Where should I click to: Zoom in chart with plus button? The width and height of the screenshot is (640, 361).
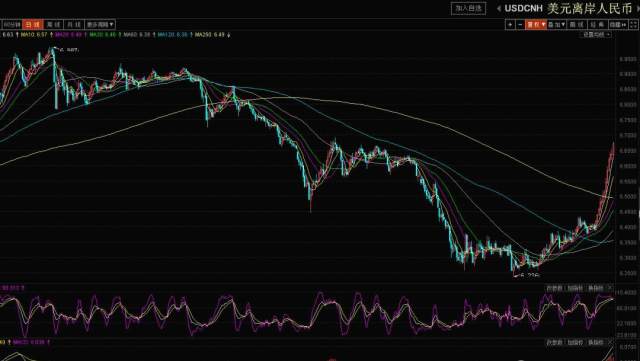510,25
